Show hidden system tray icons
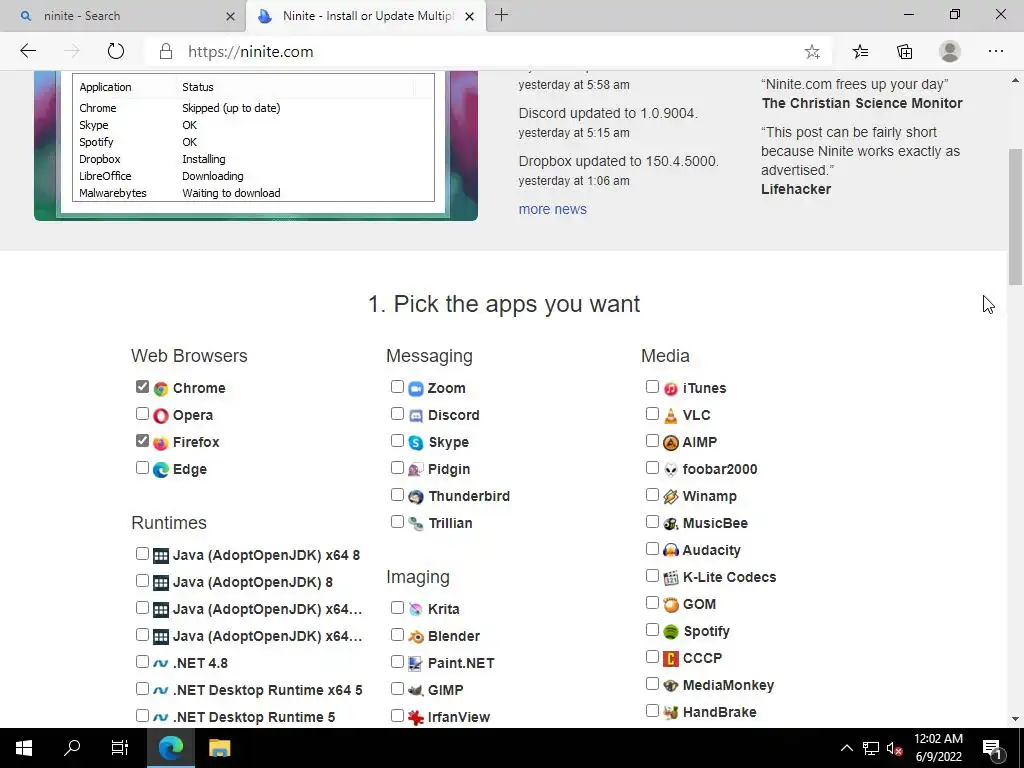 pos(846,748)
